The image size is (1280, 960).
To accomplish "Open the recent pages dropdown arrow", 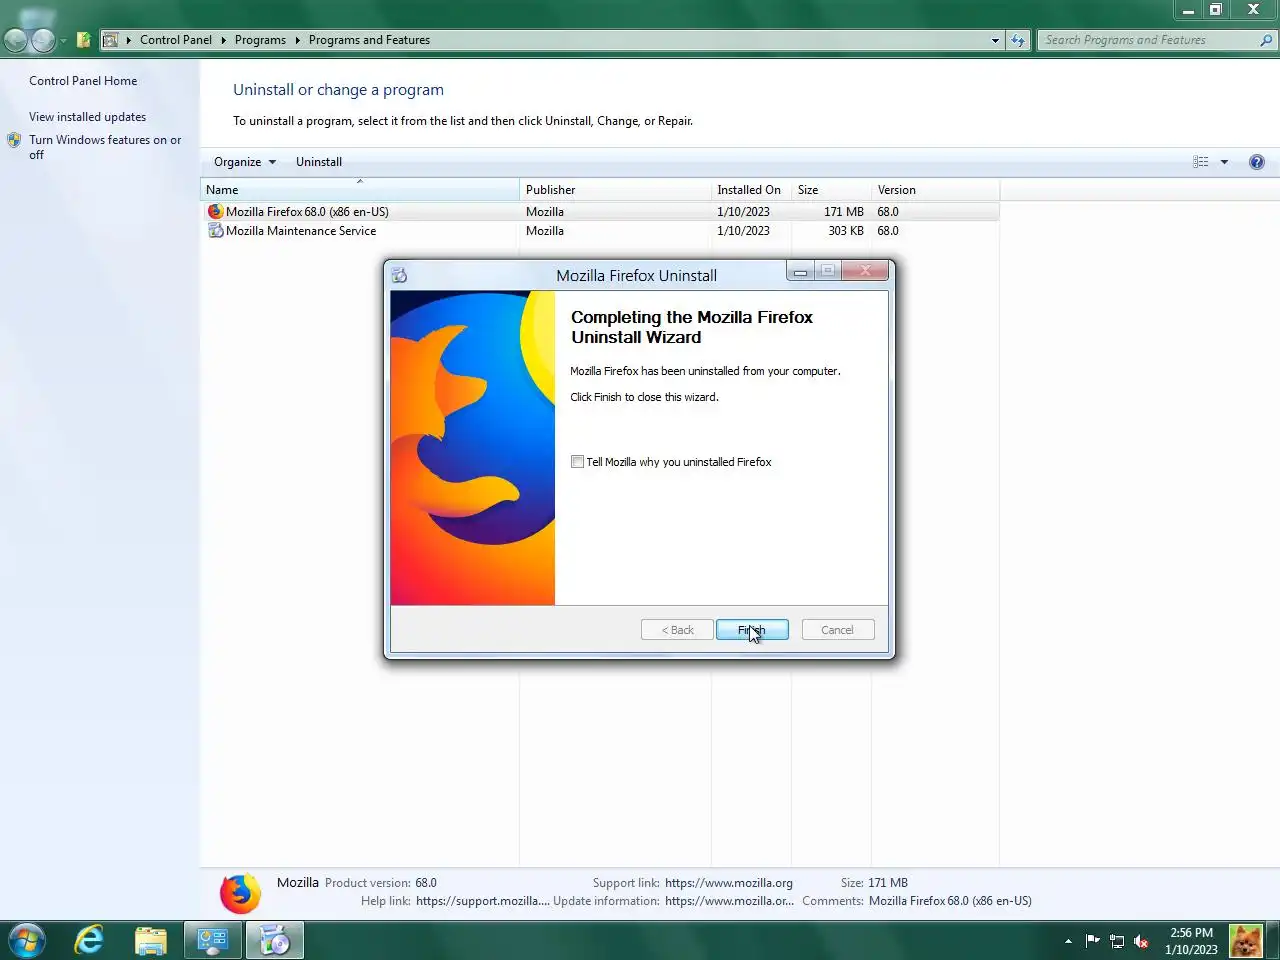I will coord(63,41).
